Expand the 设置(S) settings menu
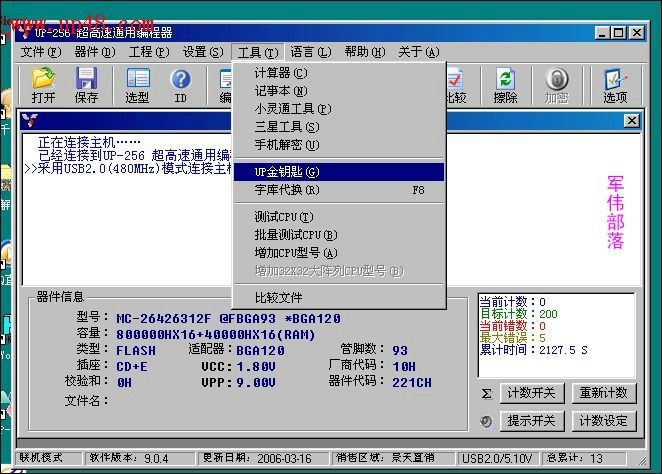 (202, 52)
